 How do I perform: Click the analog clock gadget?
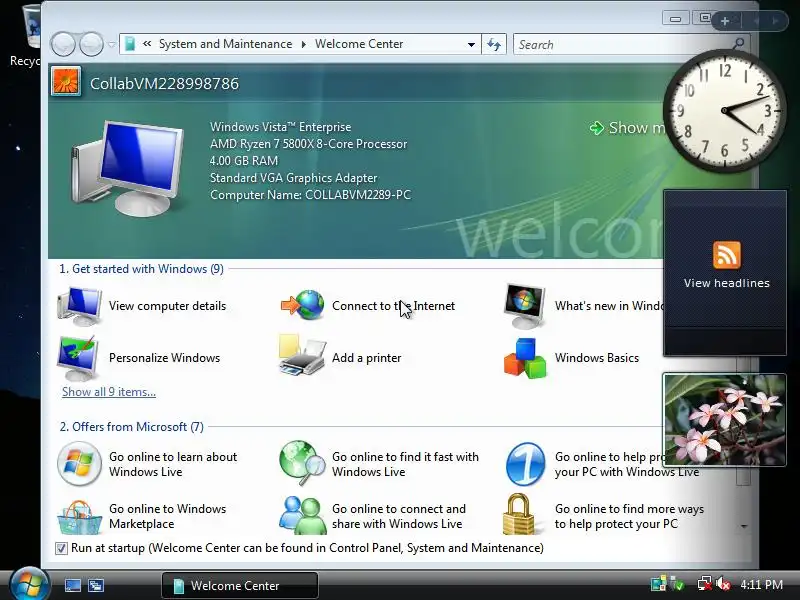[724, 110]
